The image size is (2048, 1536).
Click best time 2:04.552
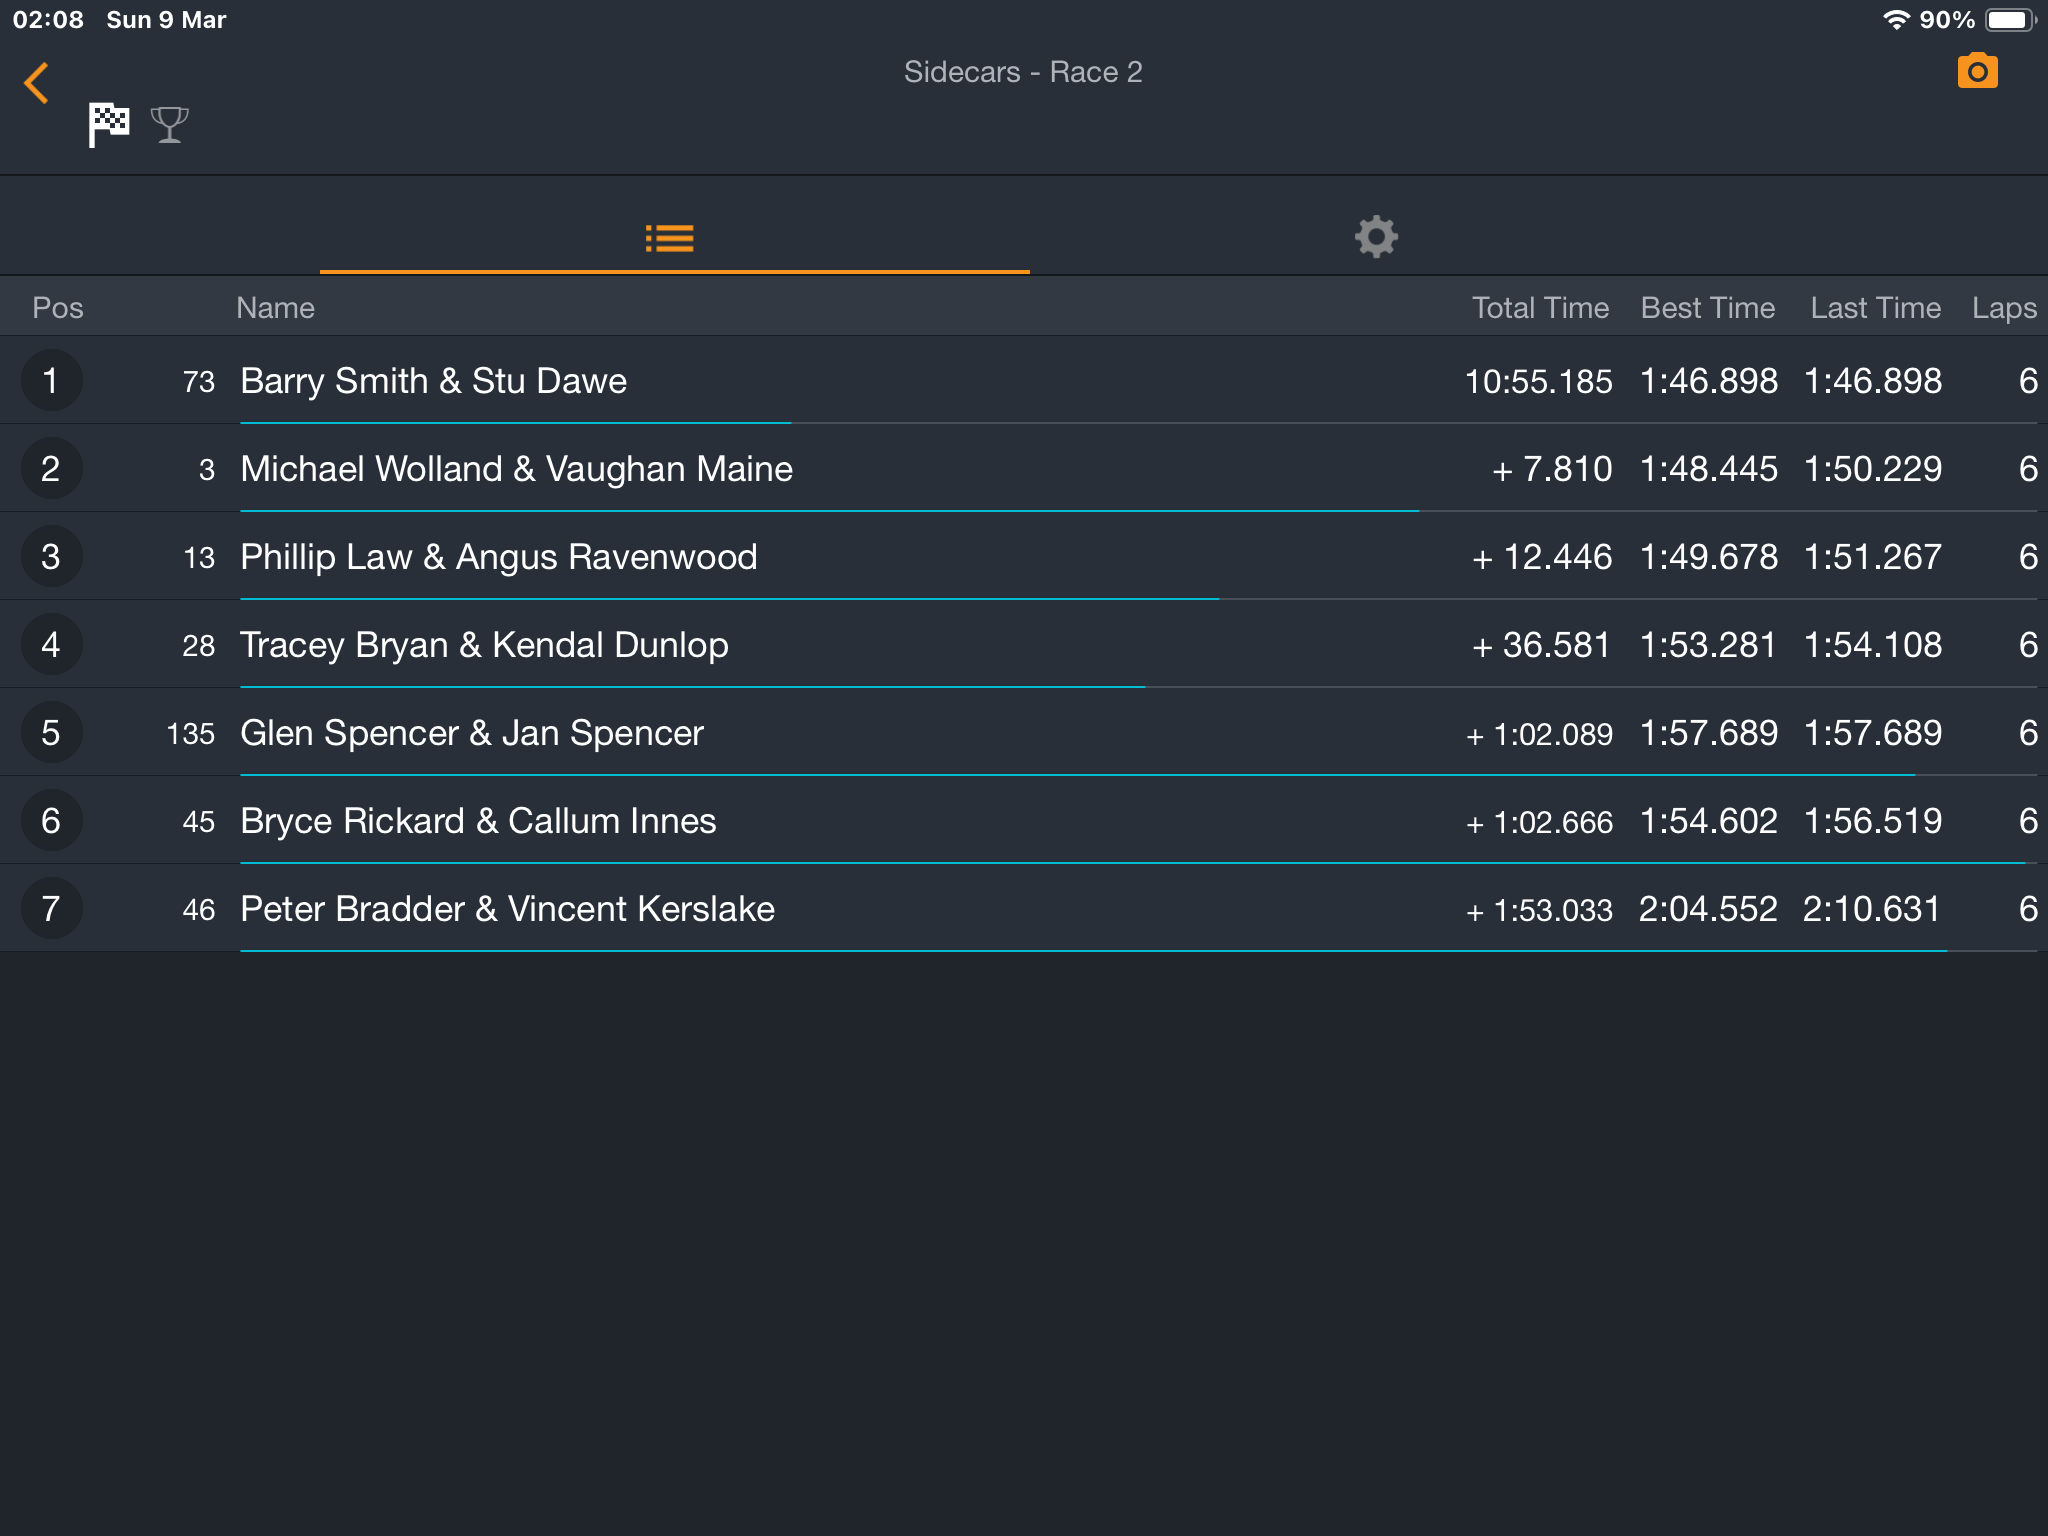1708,909
